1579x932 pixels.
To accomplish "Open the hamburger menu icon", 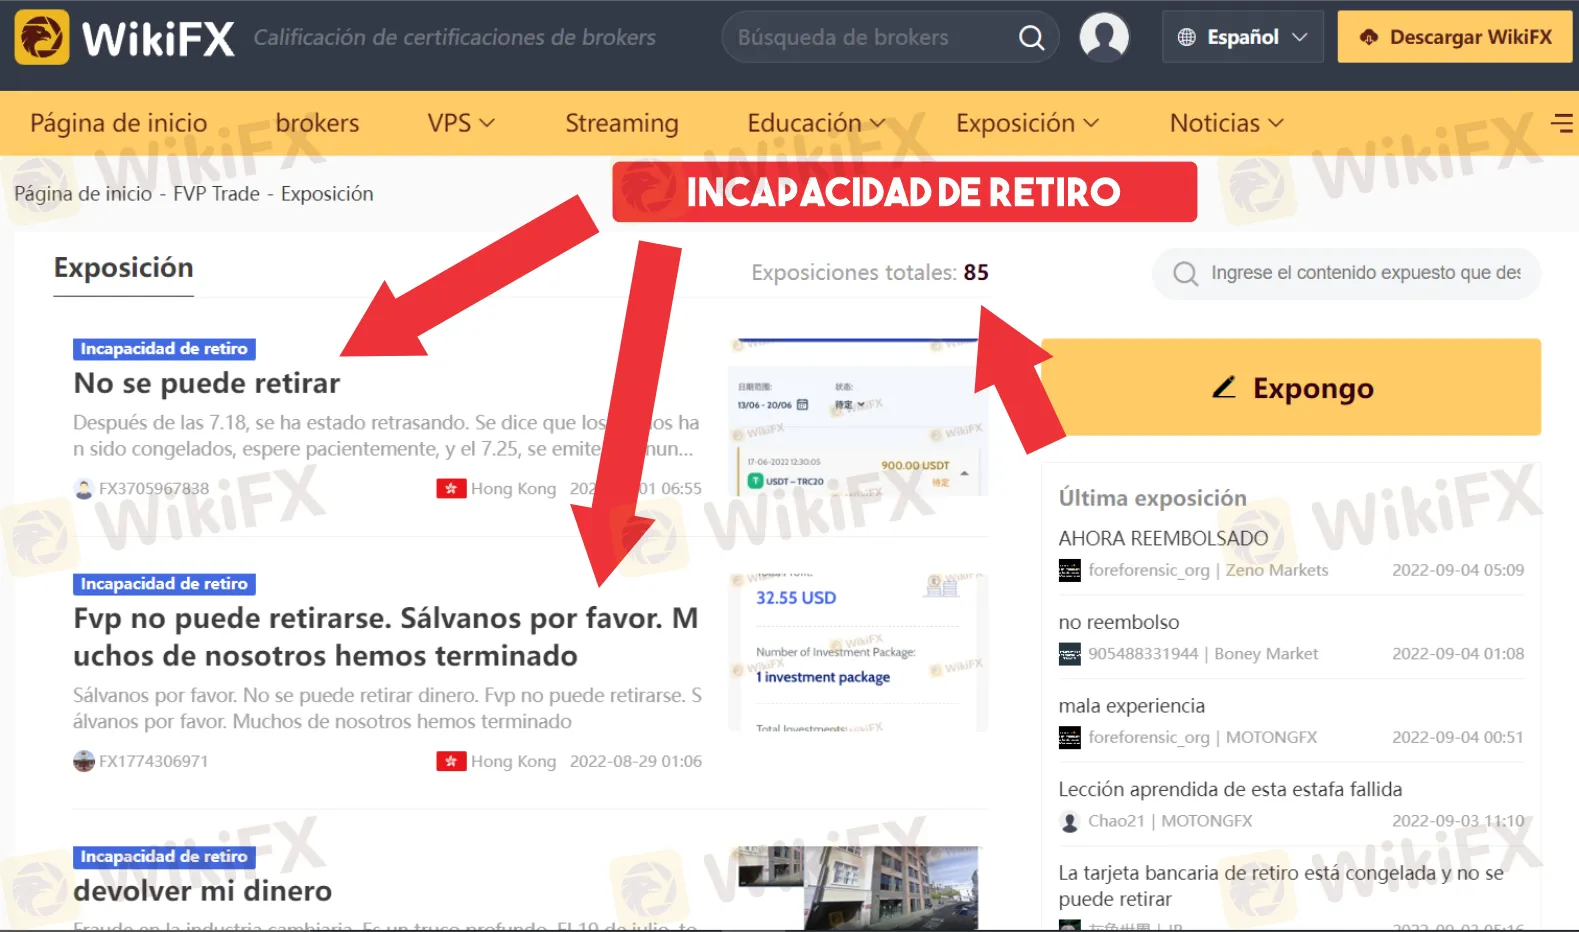I will [x=1561, y=123].
